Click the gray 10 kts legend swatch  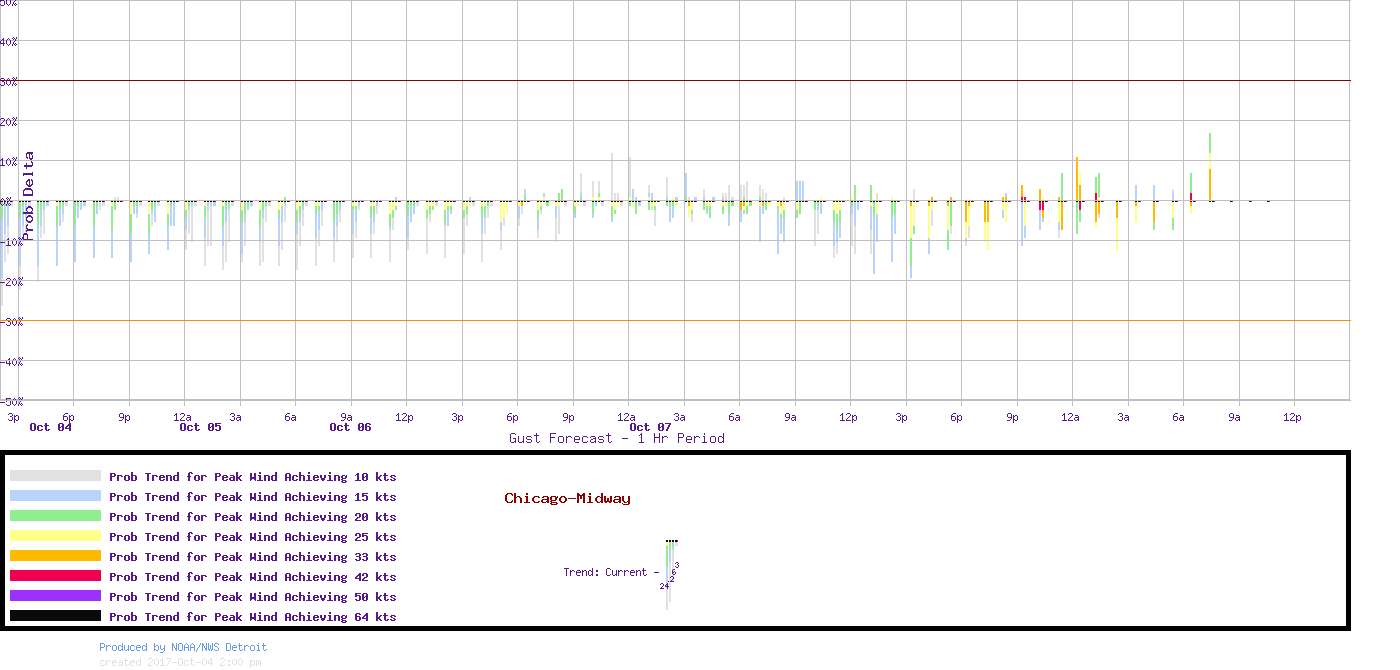55,476
